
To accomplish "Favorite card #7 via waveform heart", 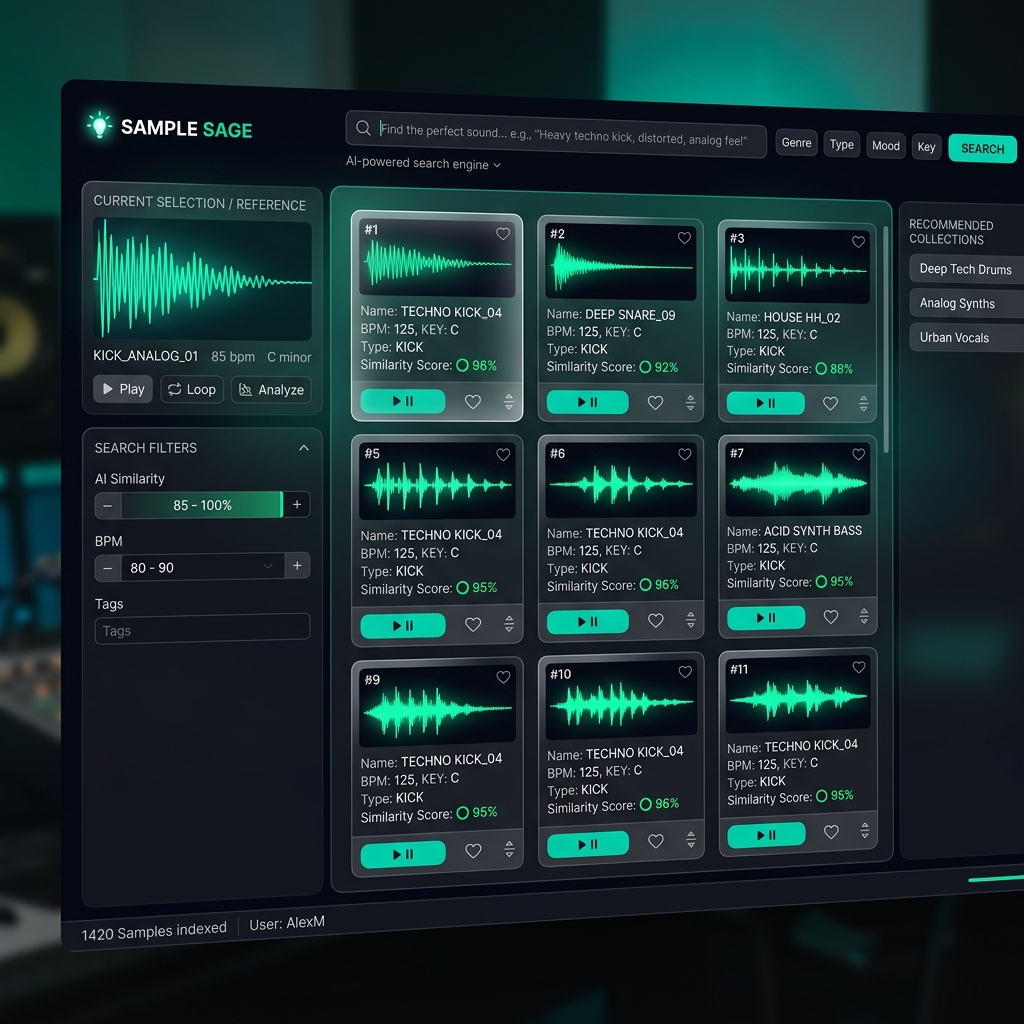I will (x=859, y=454).
